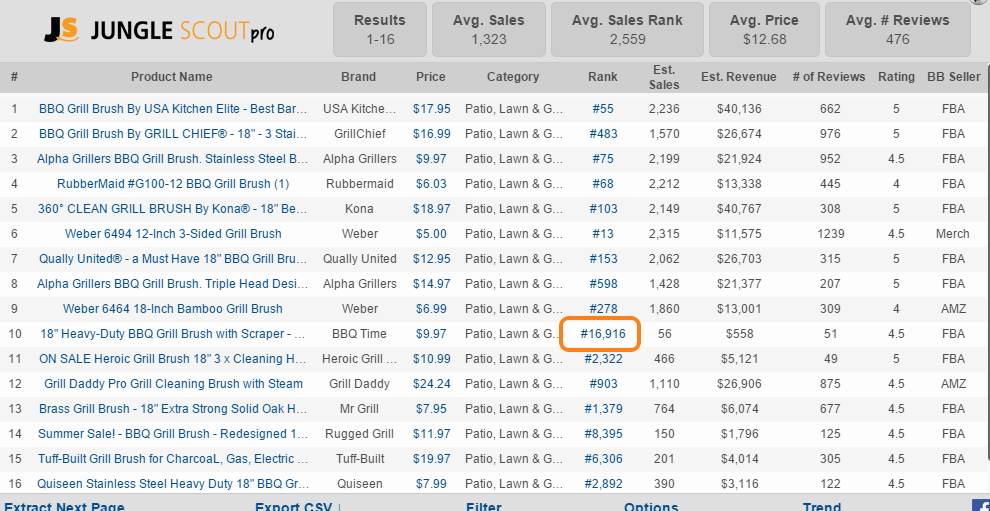
Task: Sort by Est. Revenue column header
Action: 739,77
